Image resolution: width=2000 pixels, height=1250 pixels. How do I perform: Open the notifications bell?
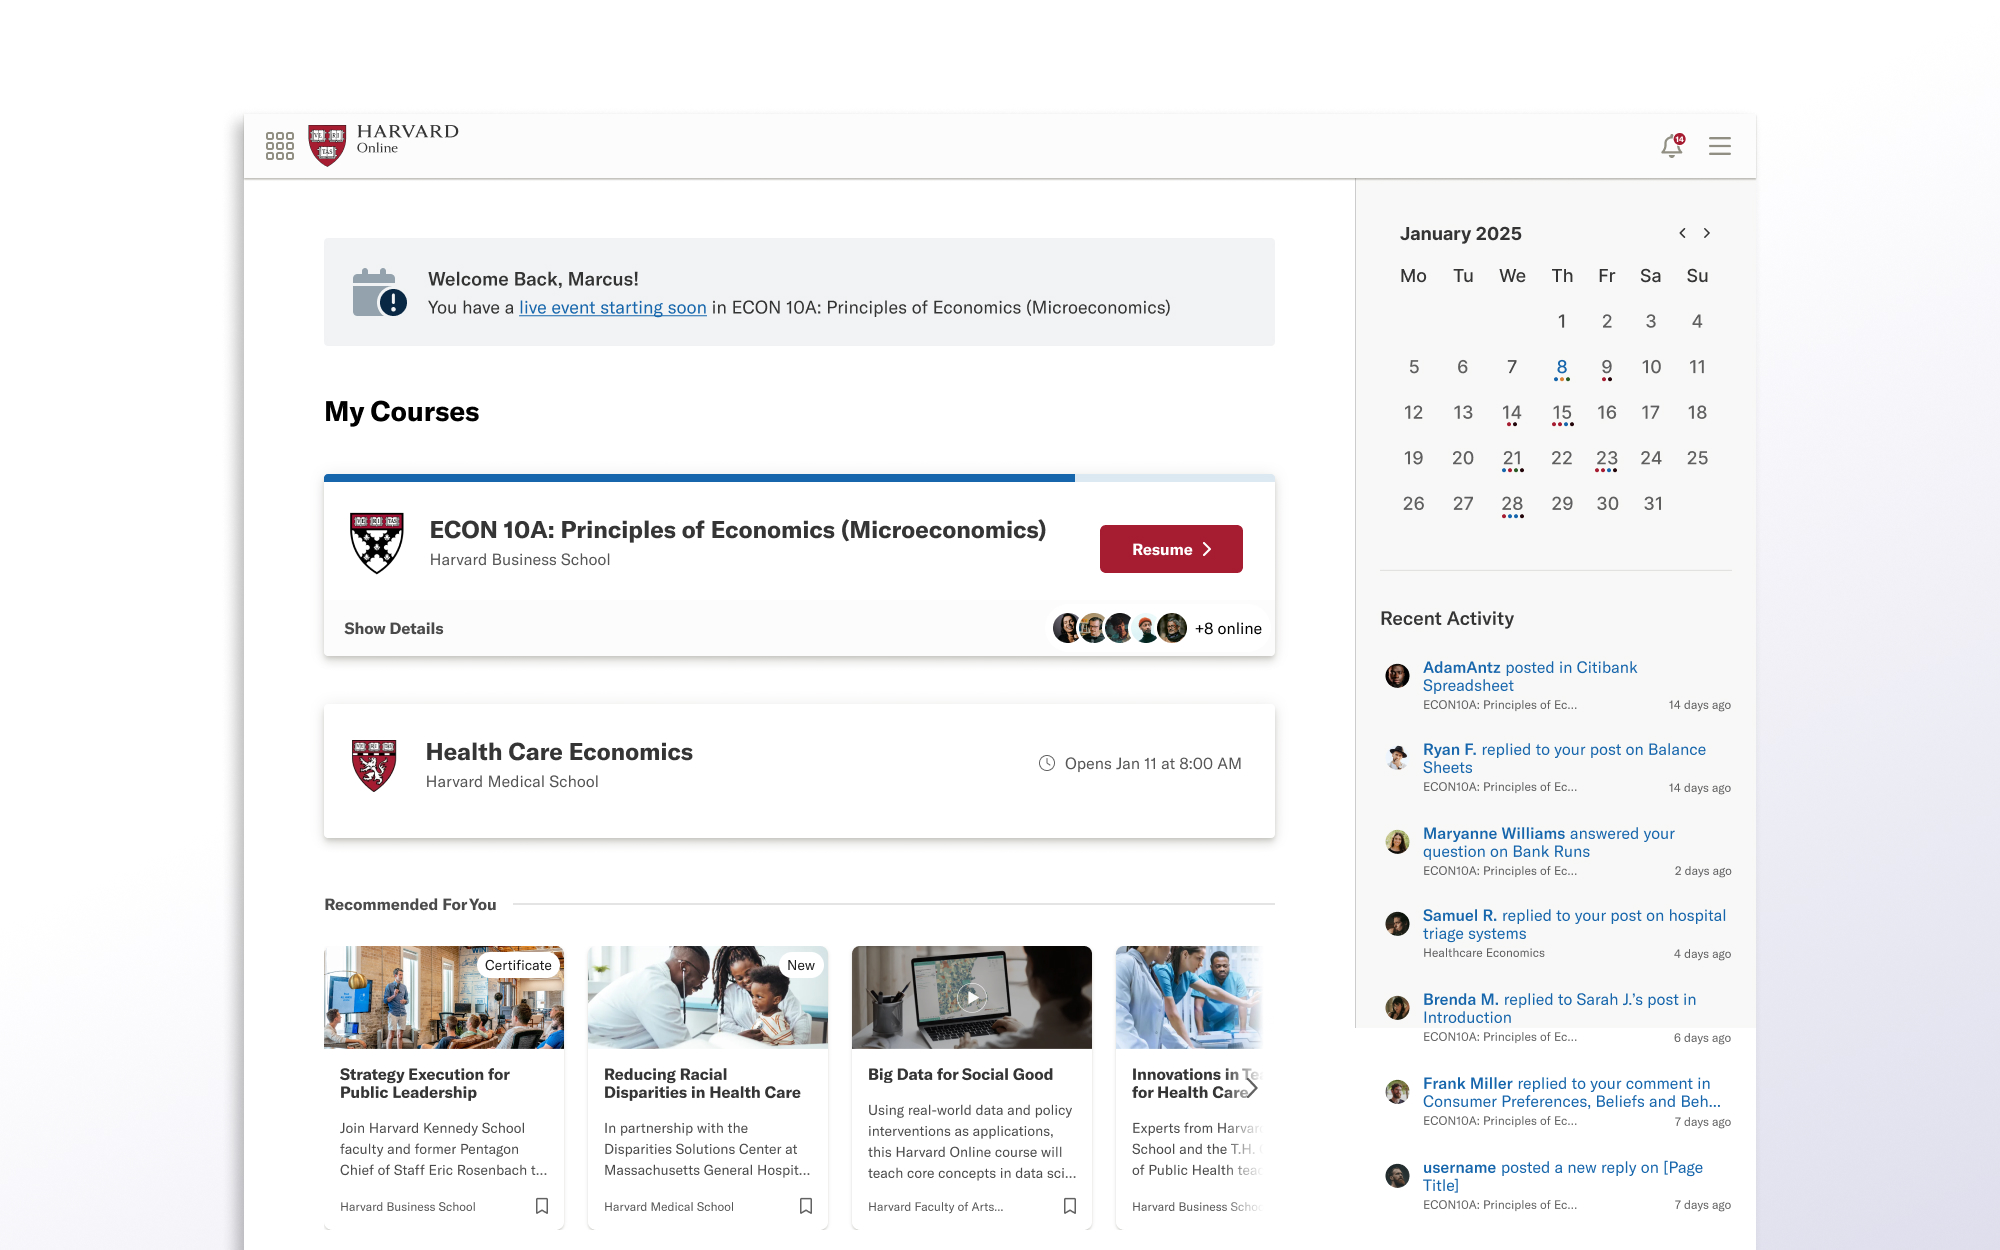click(1672, 146)
